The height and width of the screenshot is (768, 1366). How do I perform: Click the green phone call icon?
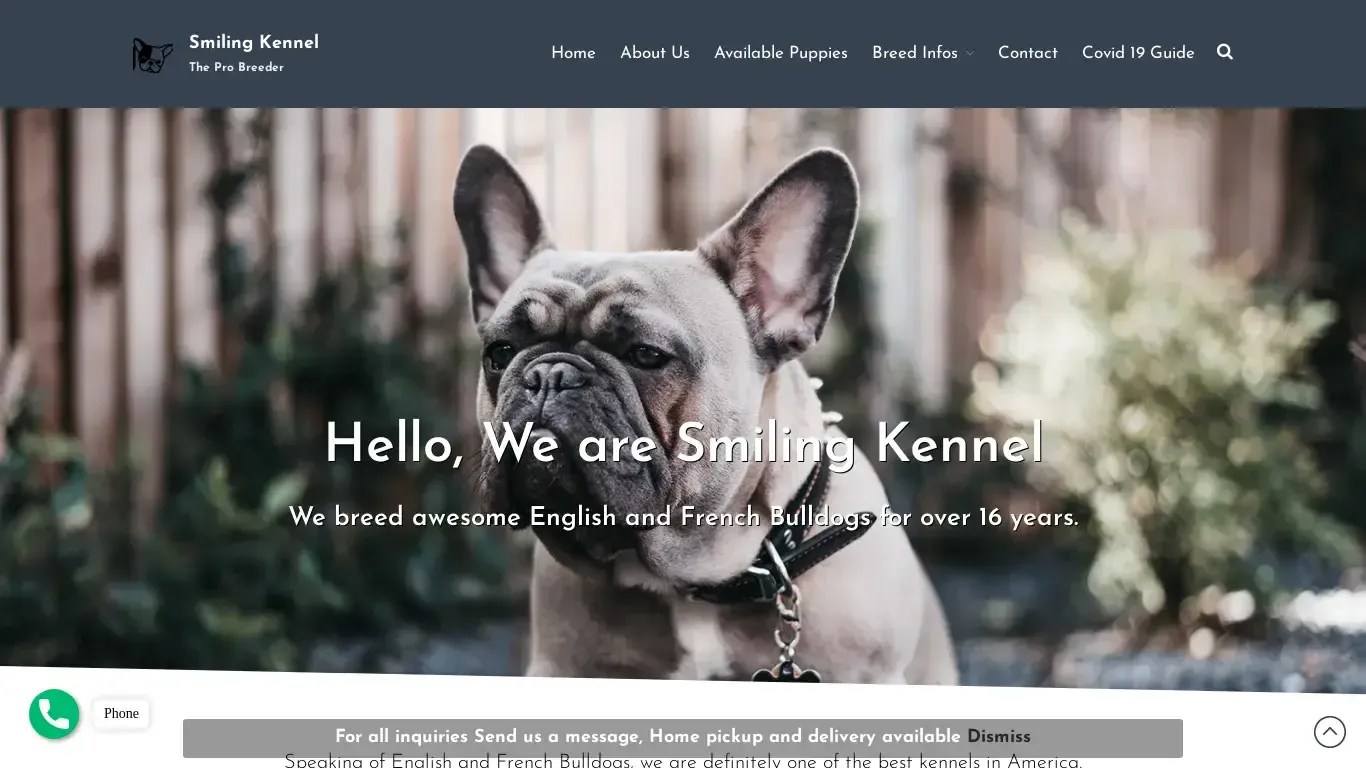54,714
